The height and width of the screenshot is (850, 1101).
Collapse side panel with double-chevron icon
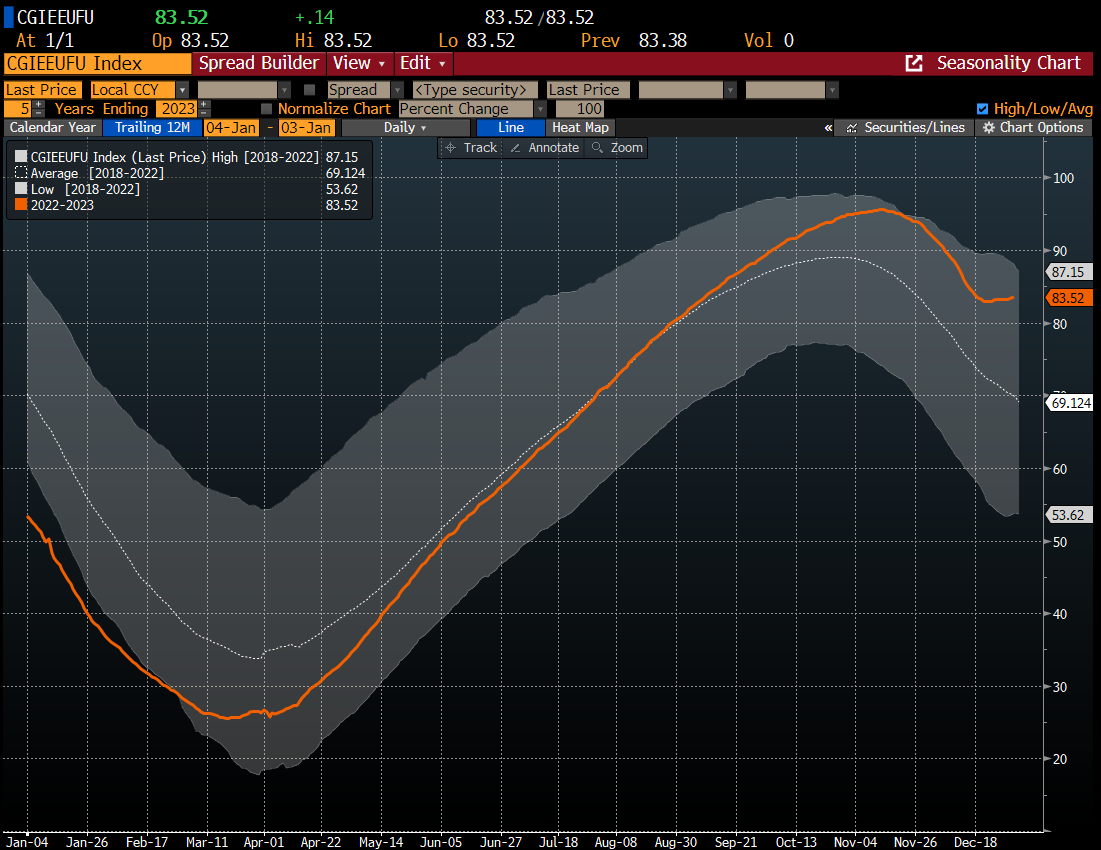828,127
